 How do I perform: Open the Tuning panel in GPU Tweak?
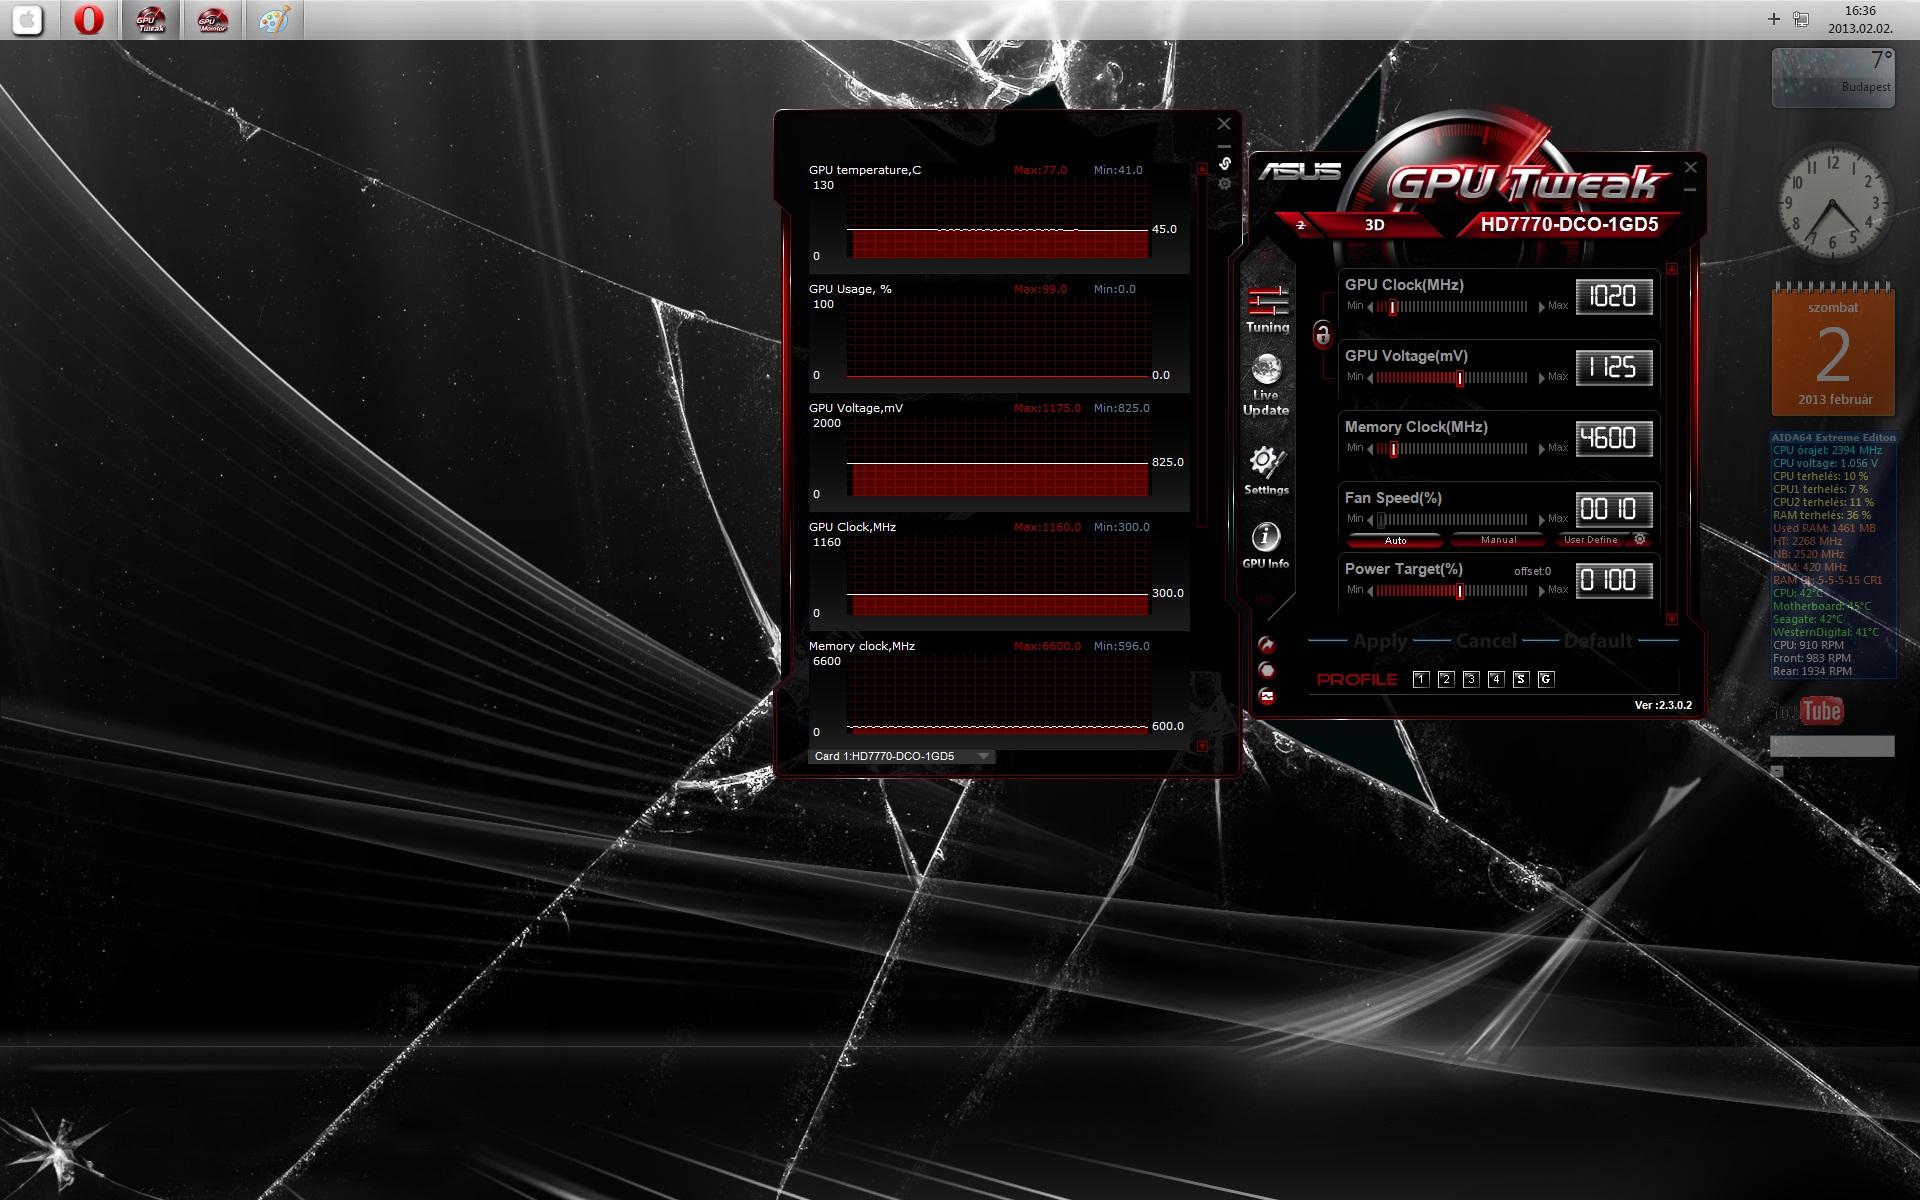[1267, 309]
